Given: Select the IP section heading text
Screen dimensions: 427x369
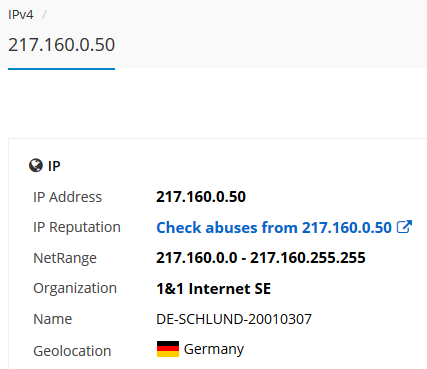Looking at the screenshot, I should [54, 166].
